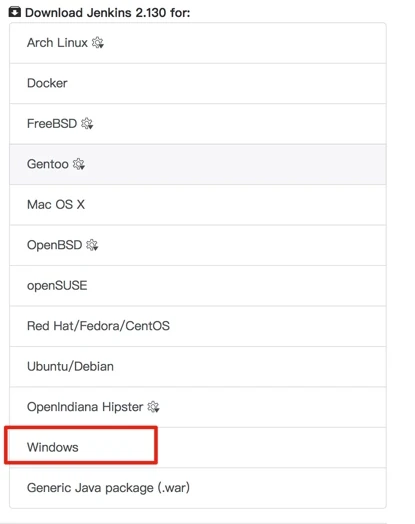The image size is (415, 524).
Task: Click the download box icon in the header
Action: pyautogui.click(x=14, y=13)
